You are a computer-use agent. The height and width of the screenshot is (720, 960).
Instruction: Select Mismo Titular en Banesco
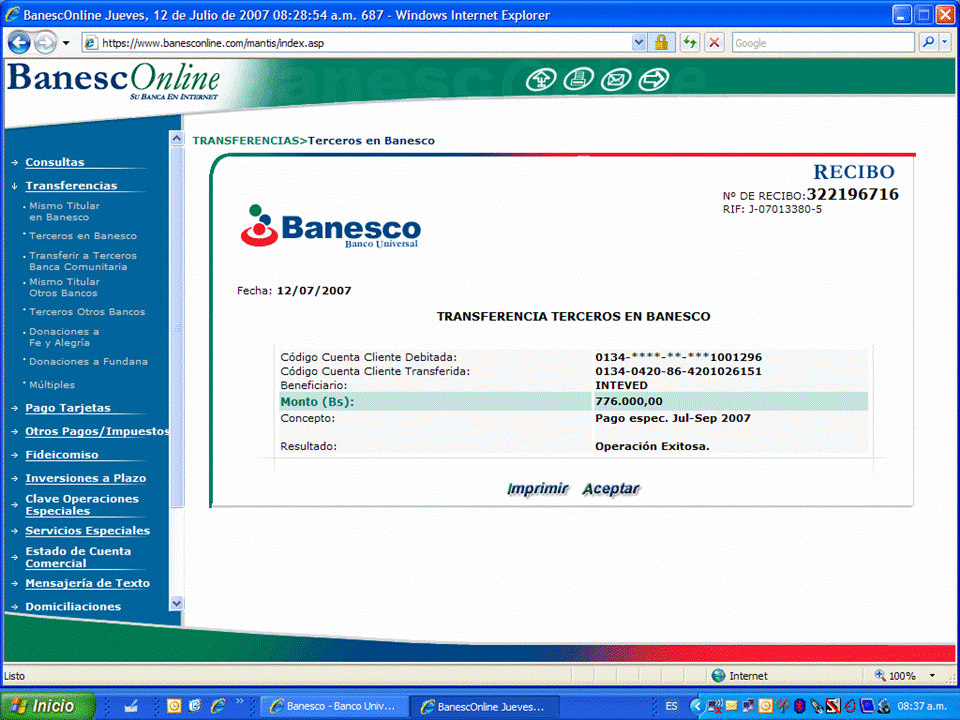64,211
